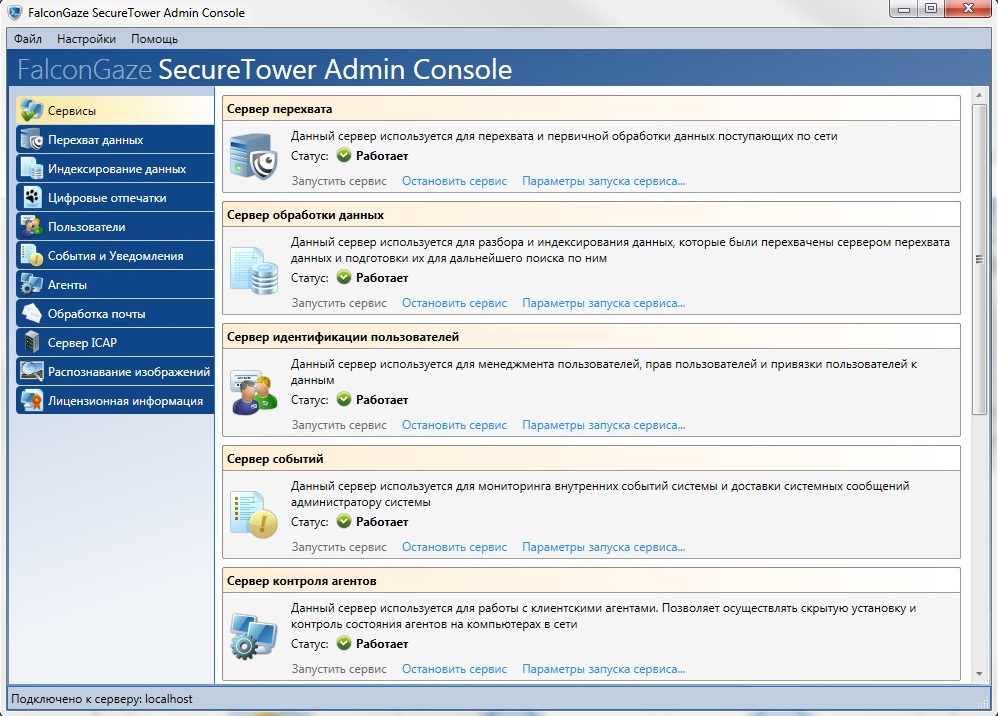Open the Помощь menu

(x=154, y=39)
